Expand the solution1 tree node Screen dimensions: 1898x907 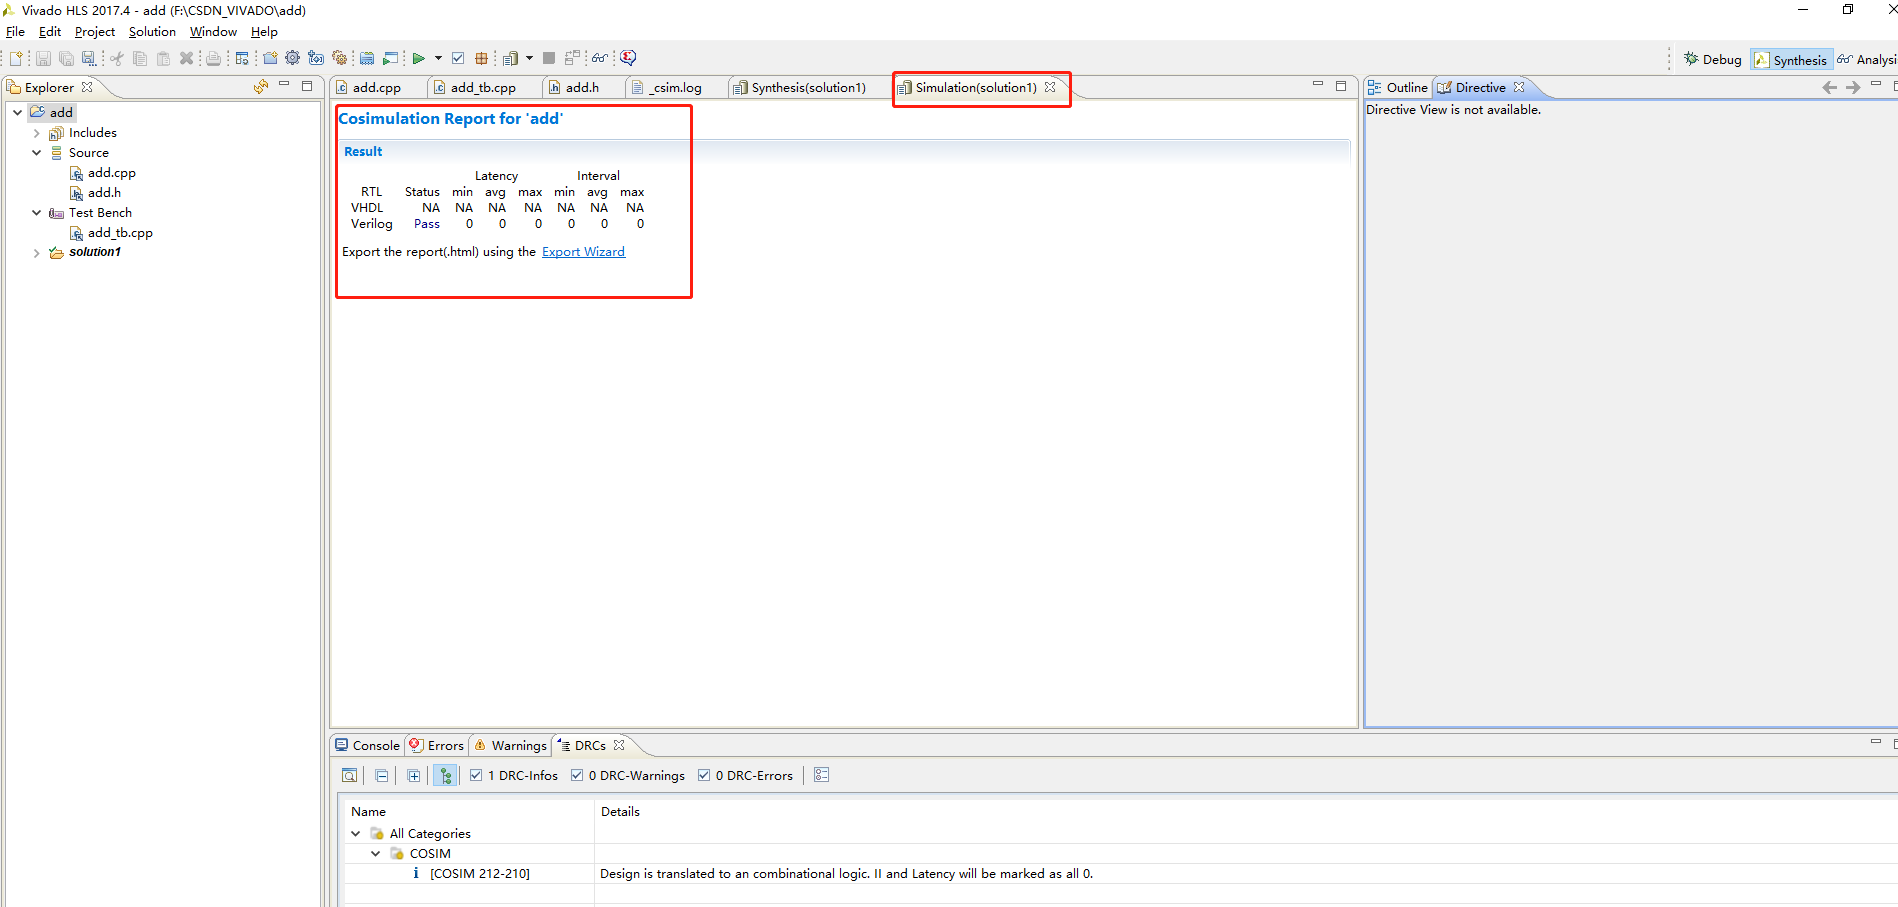pos(37,253)
